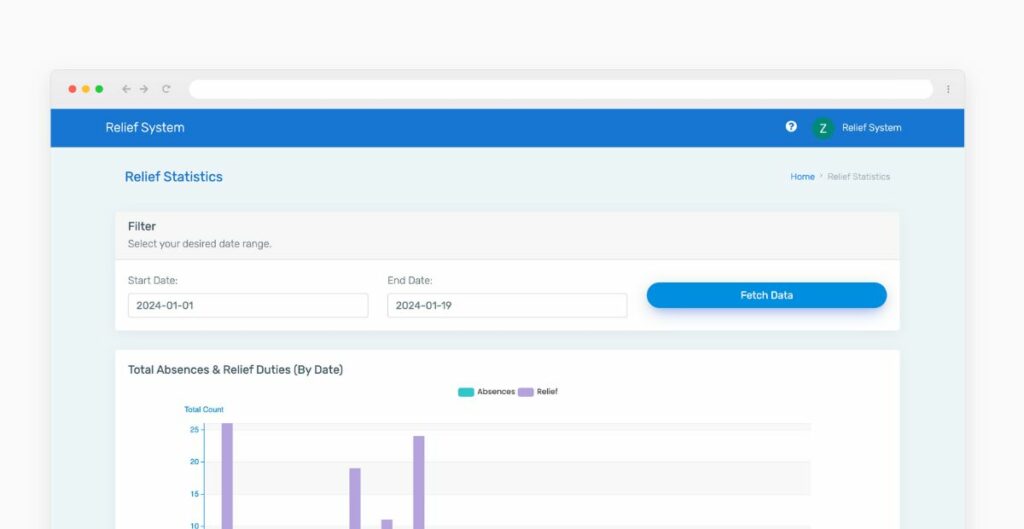
Task: Click the browser back arrow
Action: click(x=126, y=89)
